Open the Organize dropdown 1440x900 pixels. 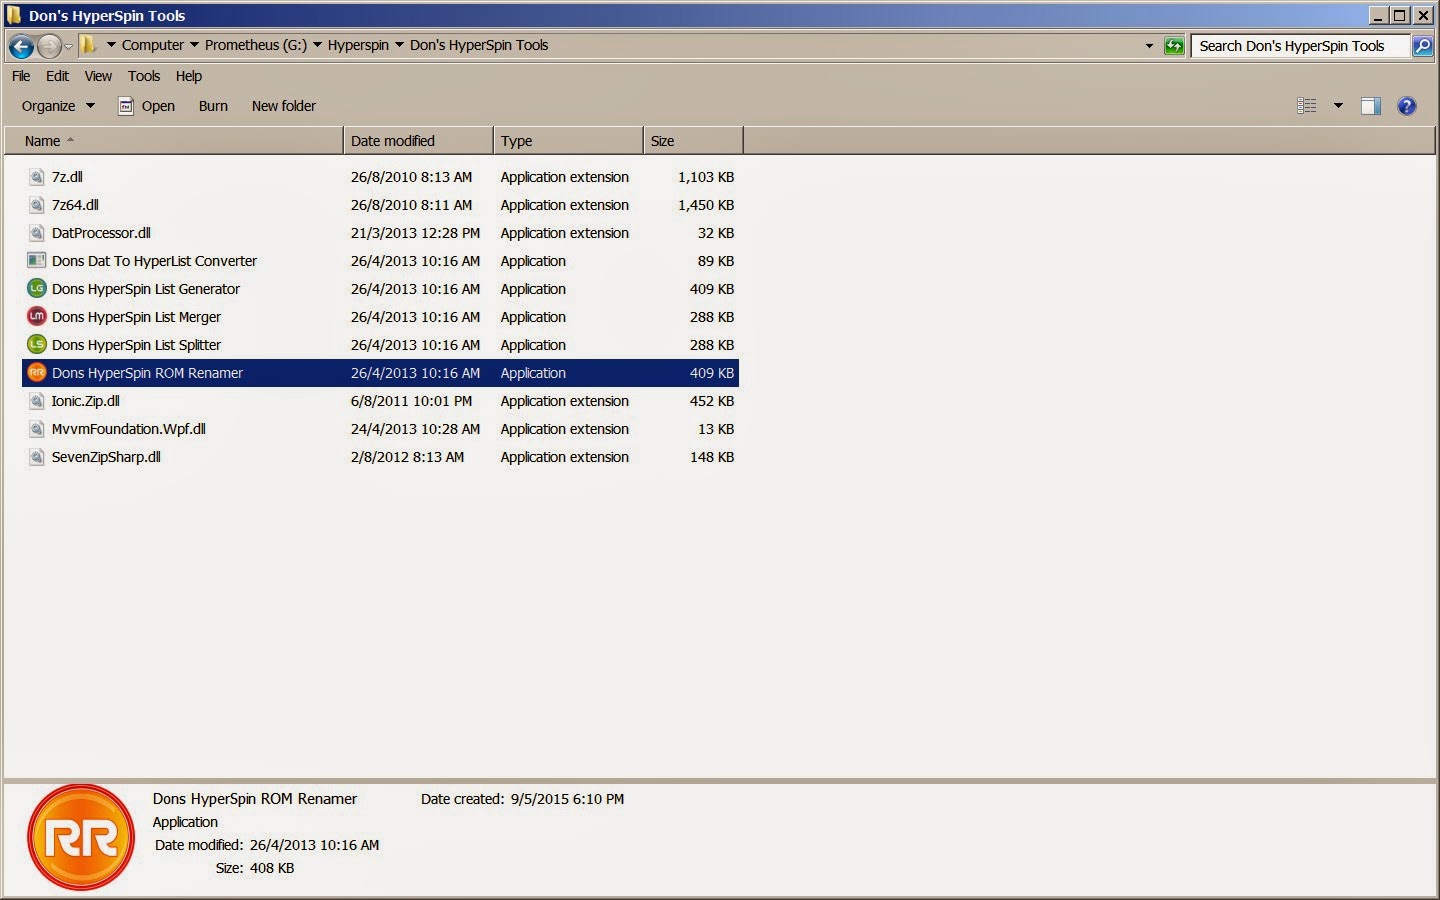tap(58, 106)
